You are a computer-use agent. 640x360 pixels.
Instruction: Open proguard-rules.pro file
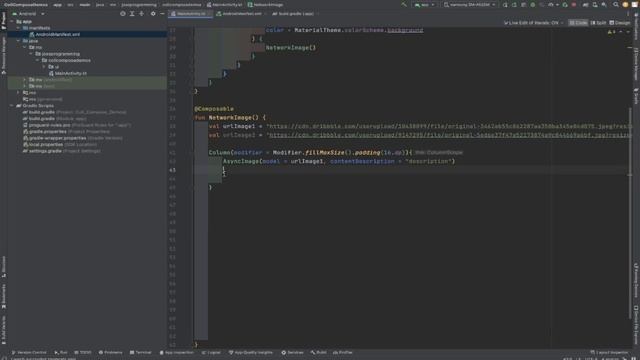click(77, 125)
